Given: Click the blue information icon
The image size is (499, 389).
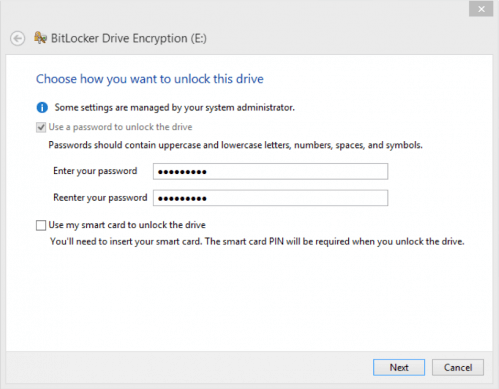Looking at the screenshot, I should (x=42, y=108).
